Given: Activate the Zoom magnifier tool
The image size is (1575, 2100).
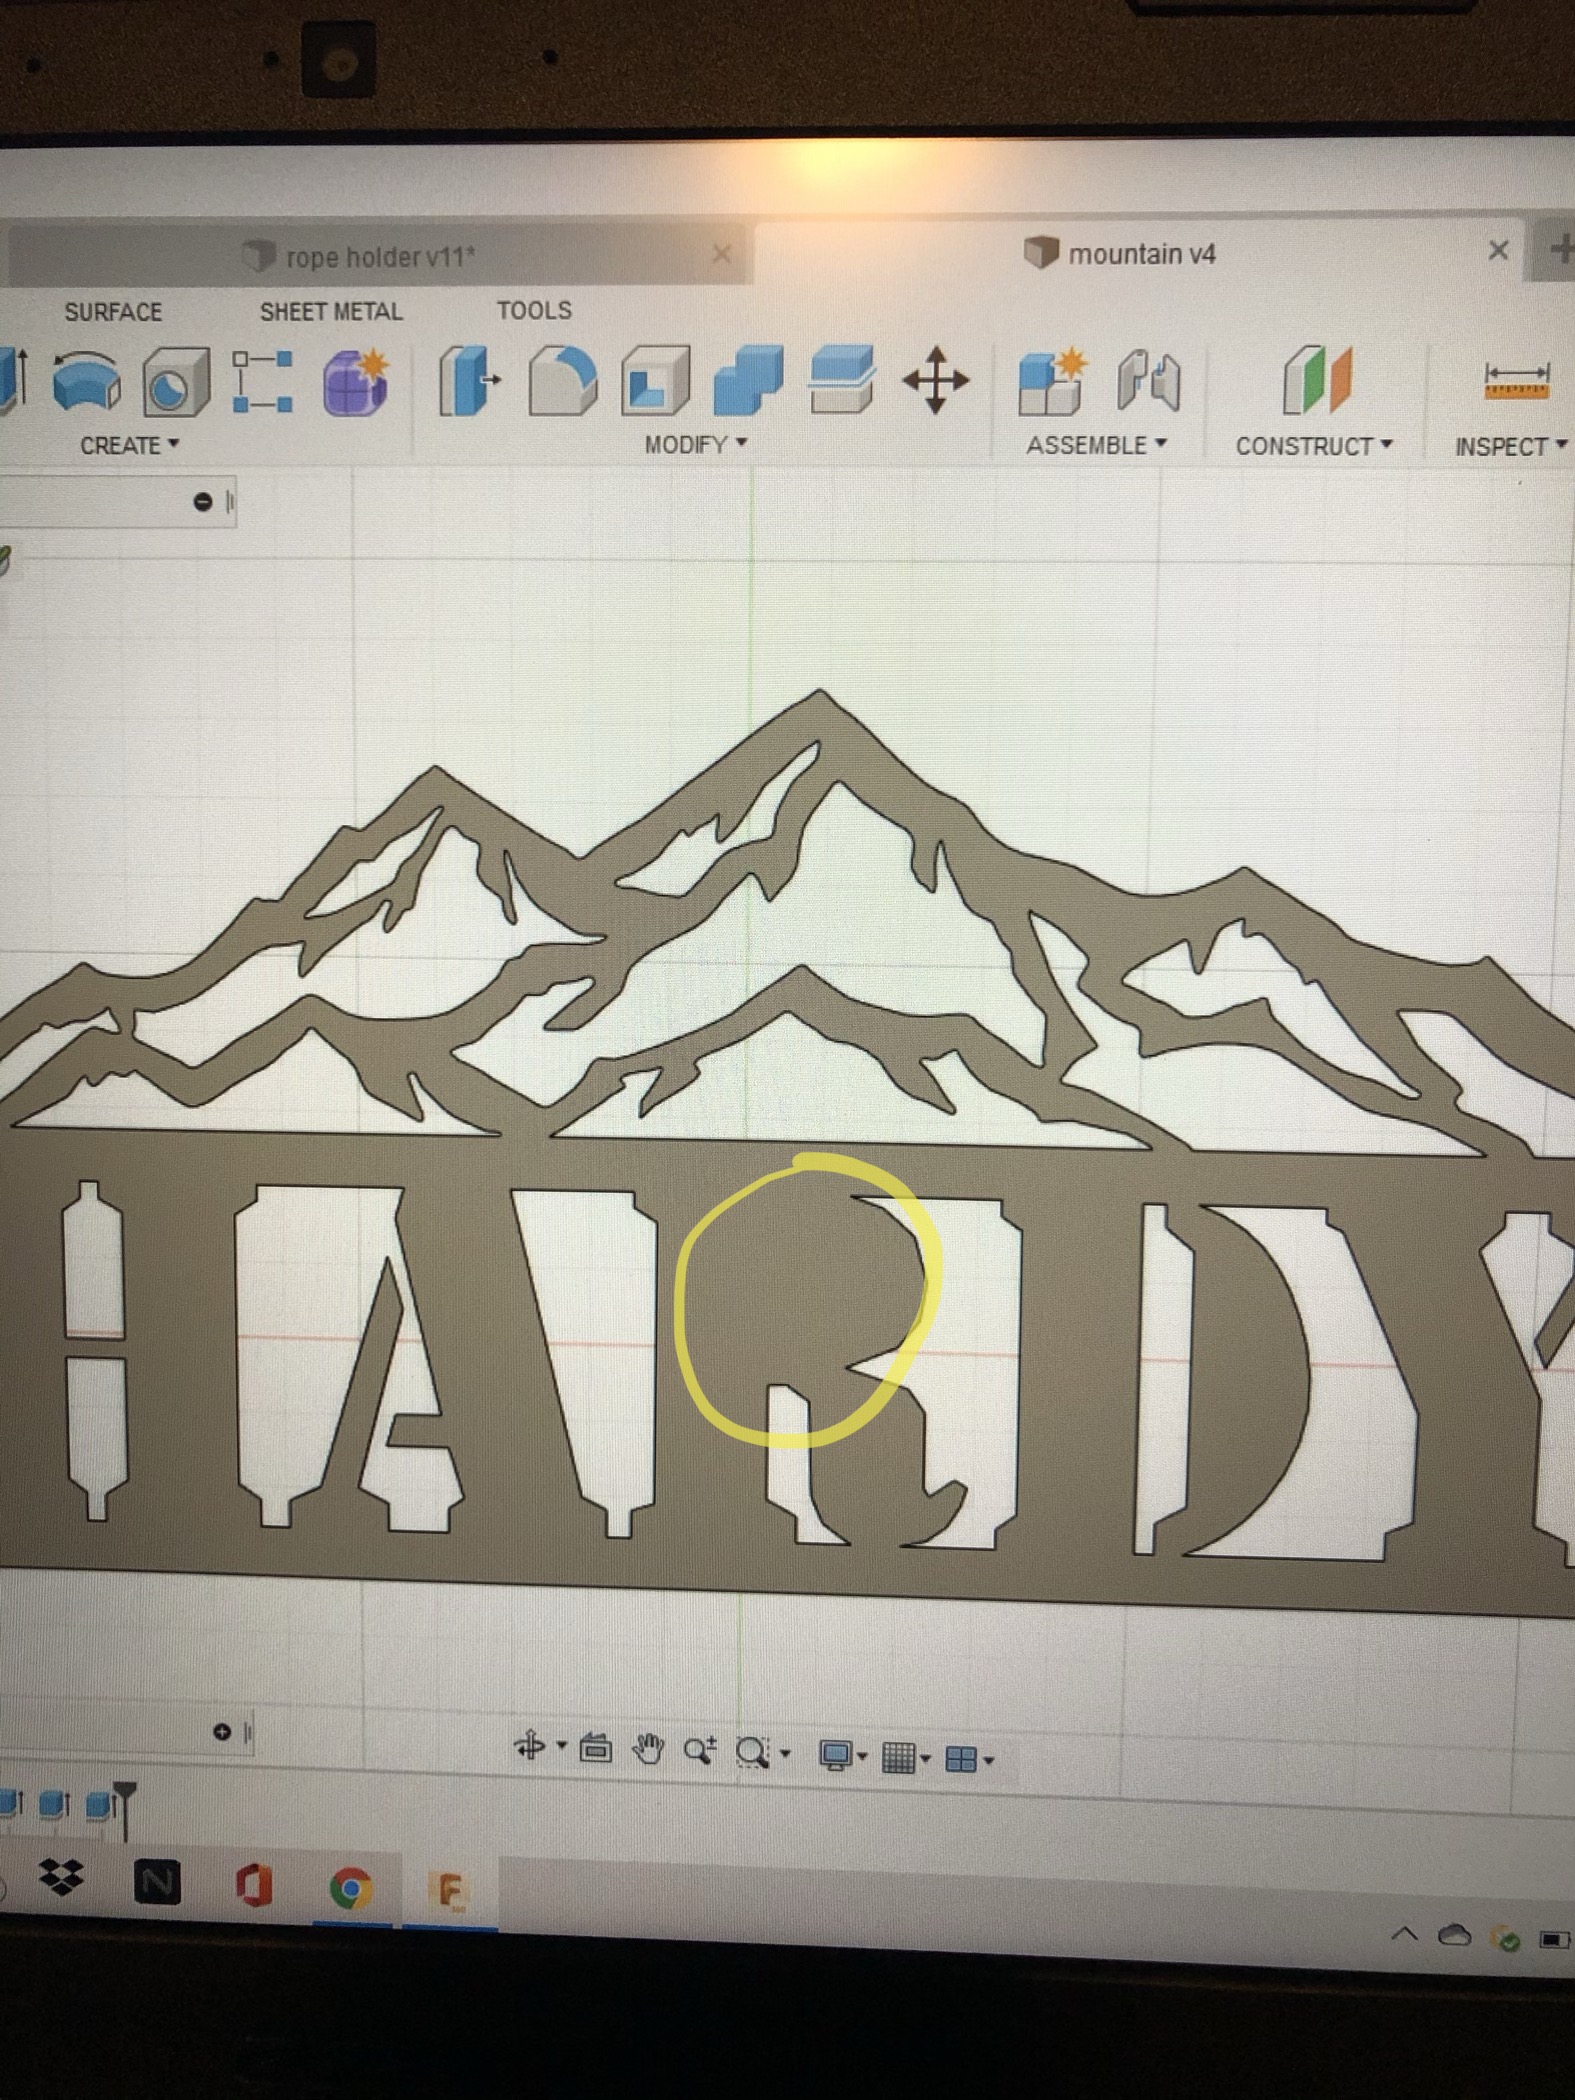Looking at the screenshot, I should coord(700,1751).
